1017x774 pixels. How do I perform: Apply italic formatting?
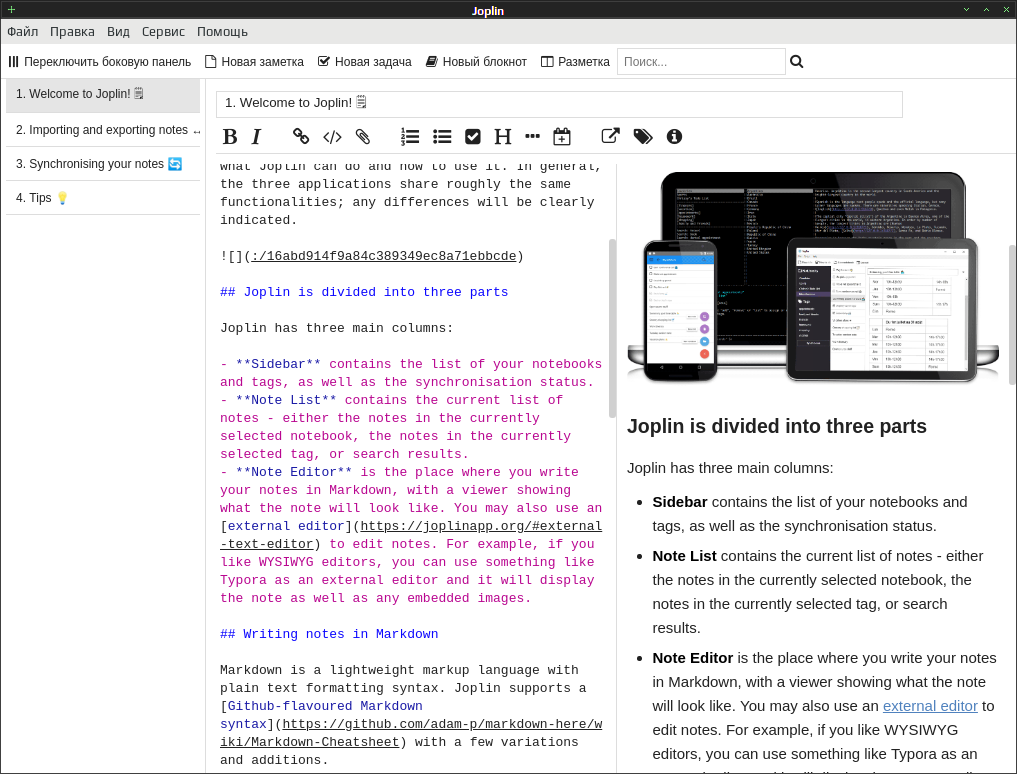coord(257,137)
